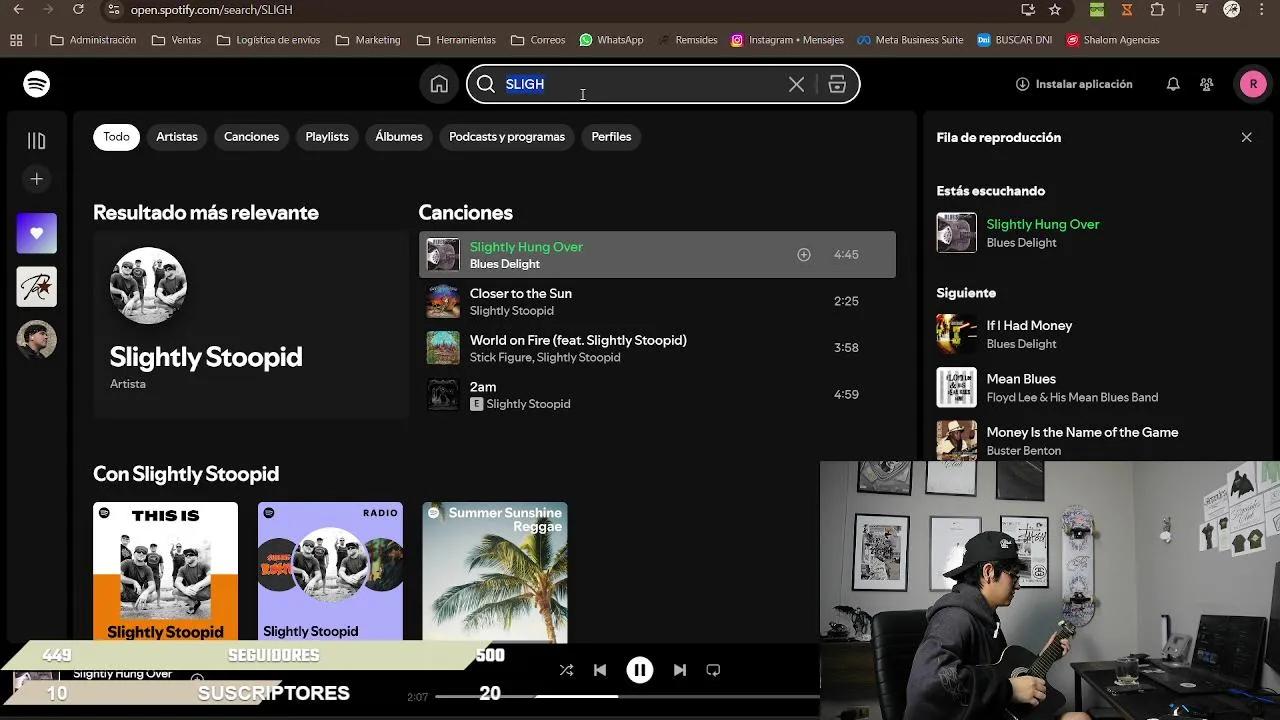This screenshot has height=720, width=1280.
Task: Open This Is Slightly Stoopid playlist
Action: pyautogui.click(x=166, y=572)
